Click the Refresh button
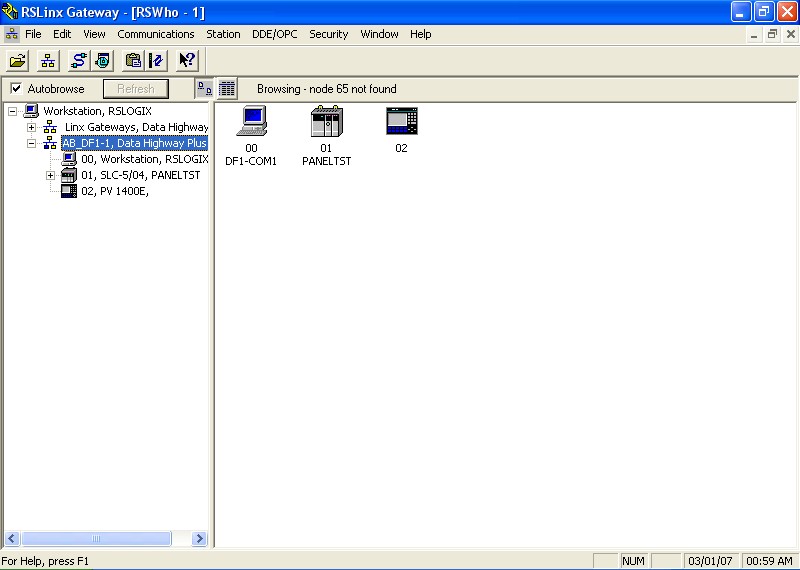The width and height of the screenshot is (800, 570). pyautogui.click(x=136, y=89)
